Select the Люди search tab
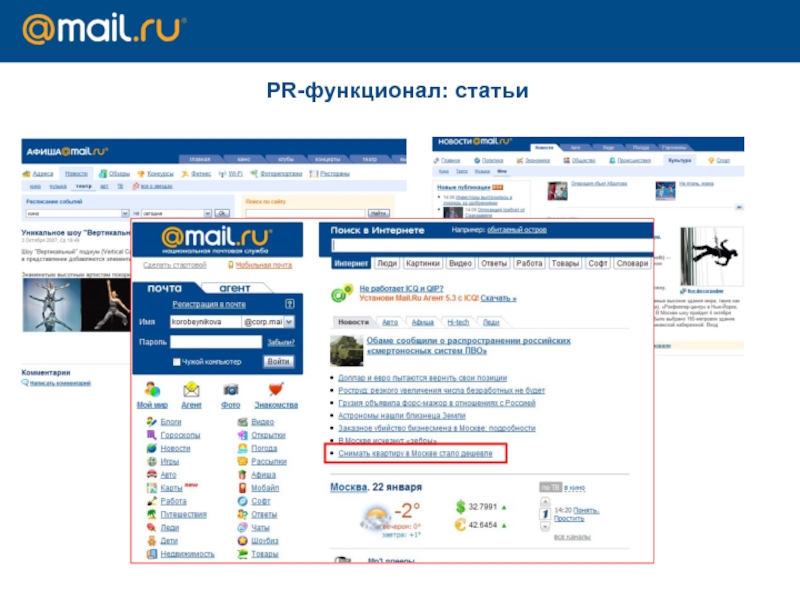 pyautogui.click(x=387, y=263)
